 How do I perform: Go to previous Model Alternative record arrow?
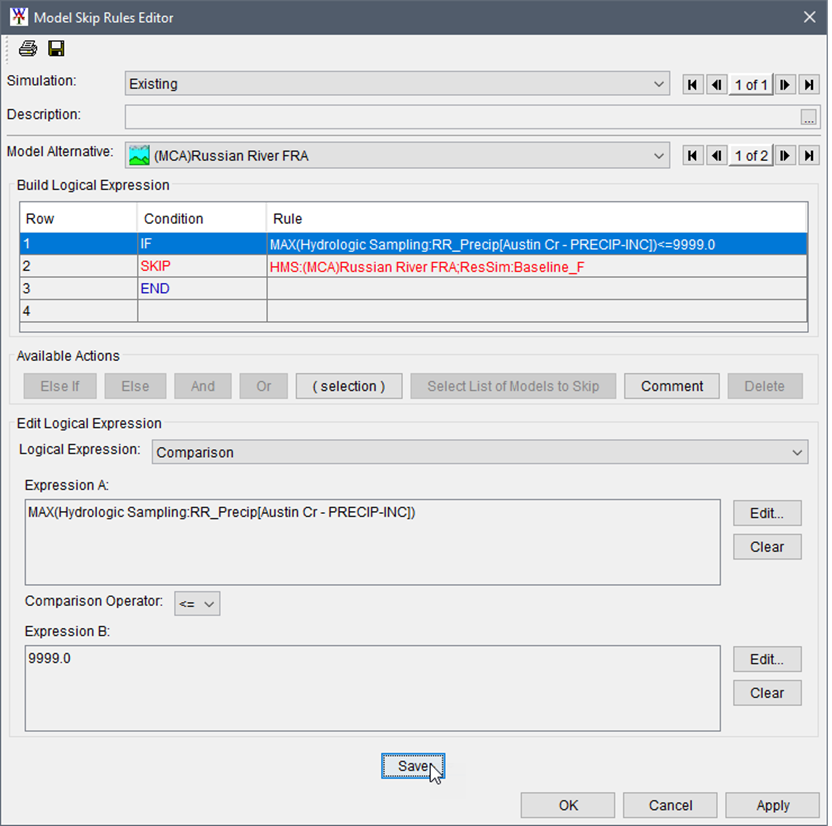point(716,155)
